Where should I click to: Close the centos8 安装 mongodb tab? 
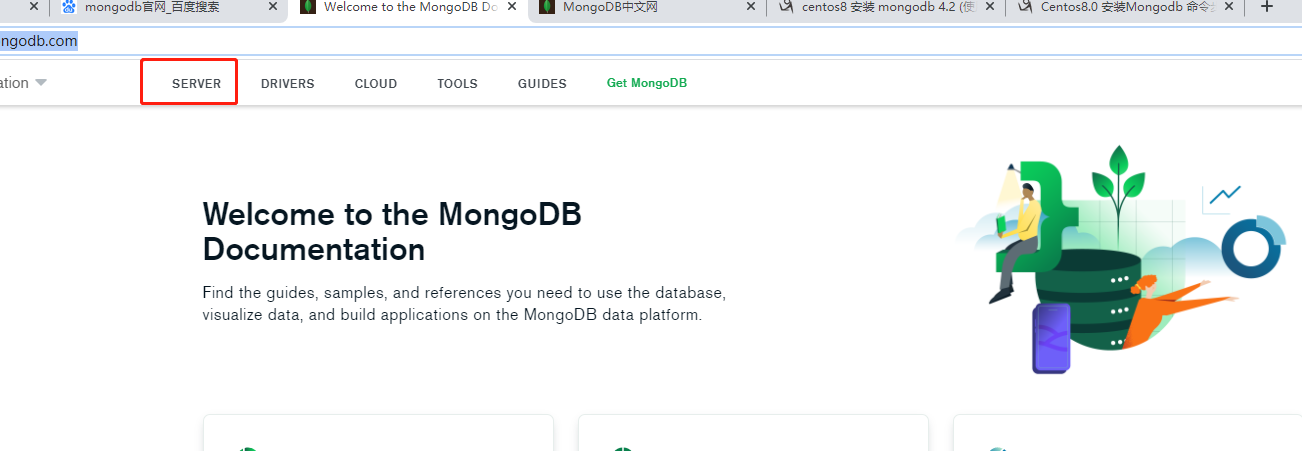990,7
